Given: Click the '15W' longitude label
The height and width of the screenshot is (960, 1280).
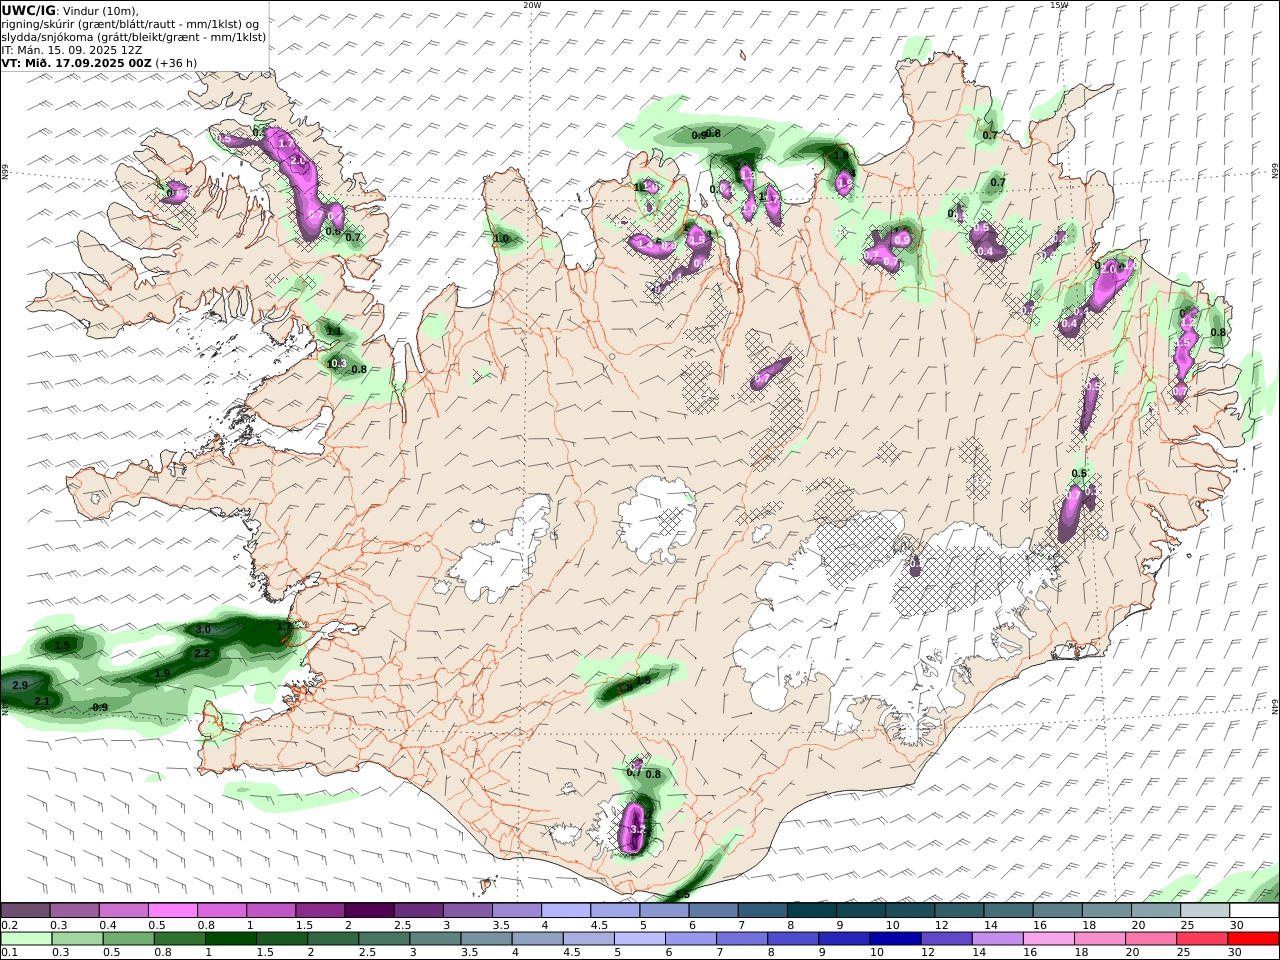Looking at the screenshot, I should (x=1059, y=5).
